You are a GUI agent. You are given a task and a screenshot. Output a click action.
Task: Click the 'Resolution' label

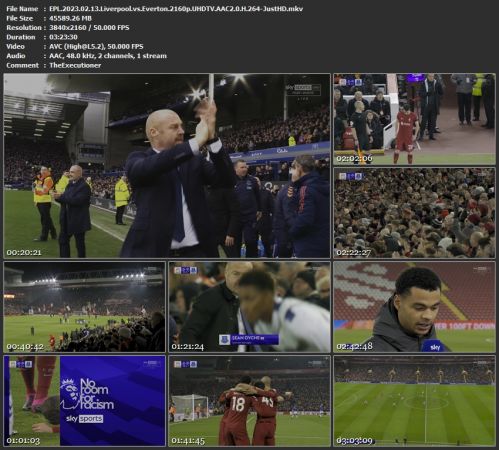point(24,28)
